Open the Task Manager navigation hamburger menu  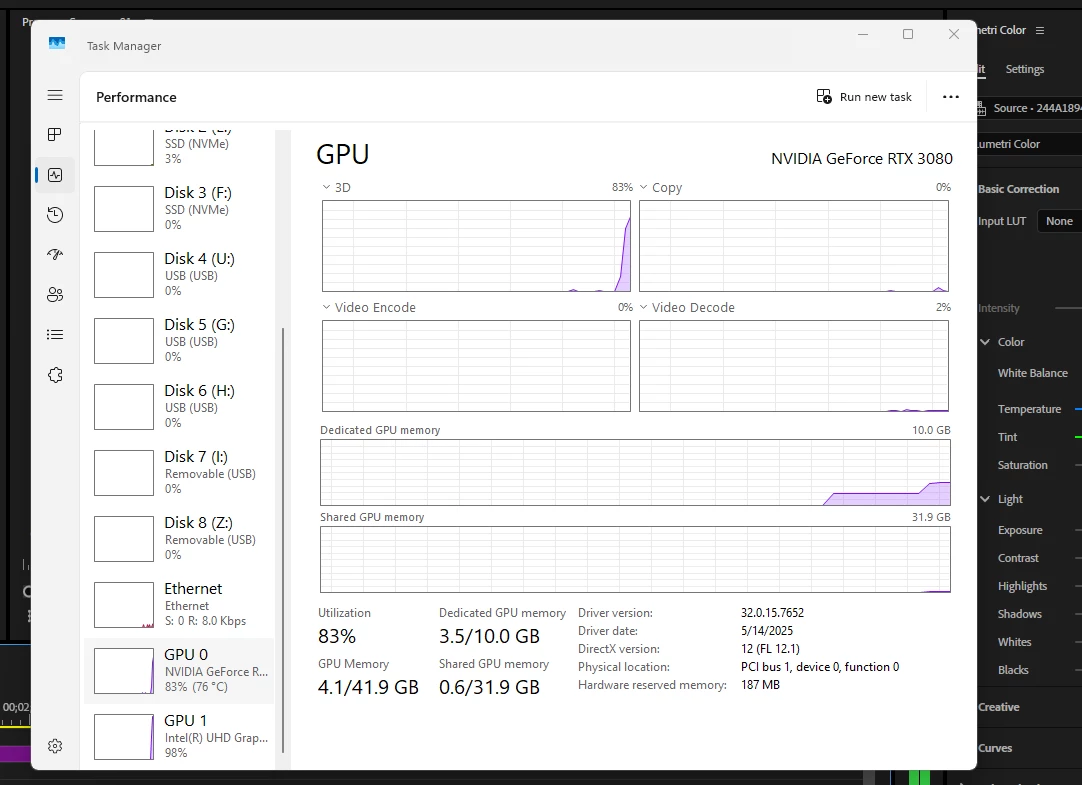(55, 95)
